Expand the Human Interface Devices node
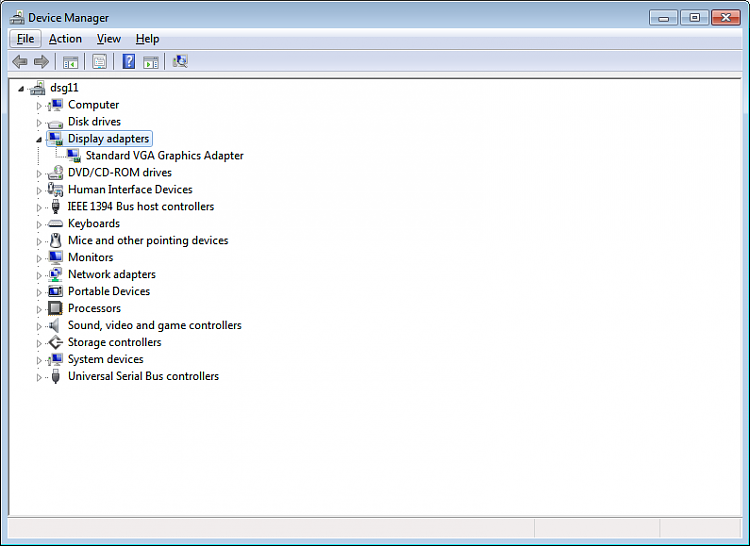The height and width of the screenshot is (546, 750). point(39,190)
